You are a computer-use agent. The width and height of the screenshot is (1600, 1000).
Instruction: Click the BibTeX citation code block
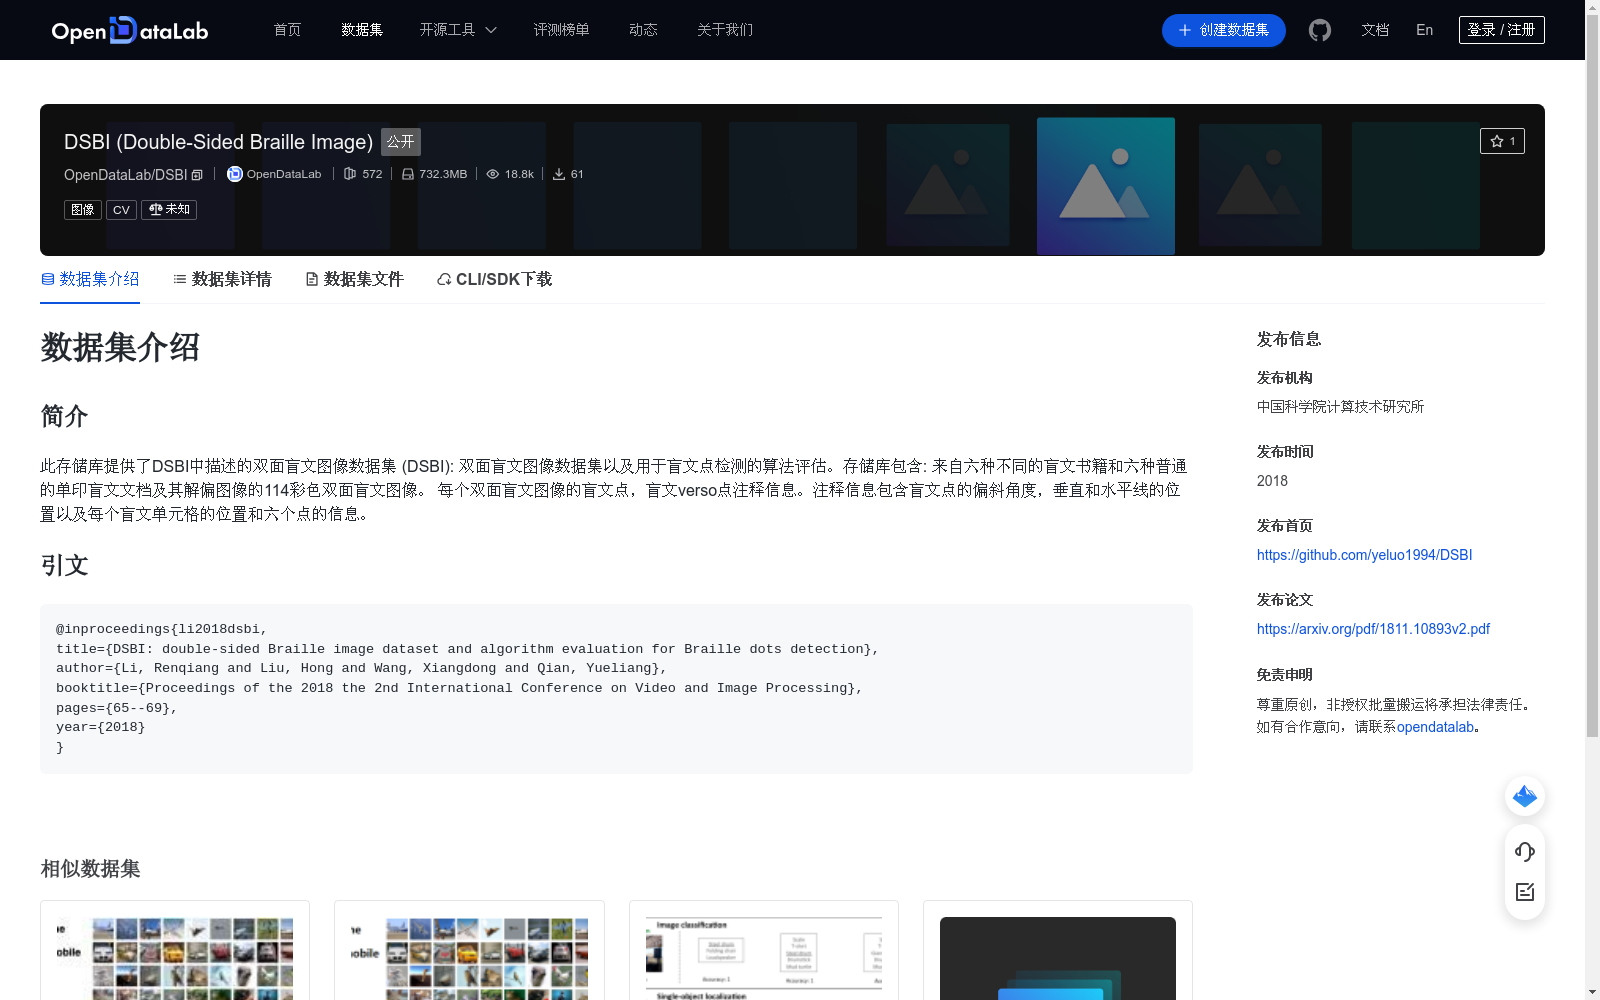[x=616, y=689]
